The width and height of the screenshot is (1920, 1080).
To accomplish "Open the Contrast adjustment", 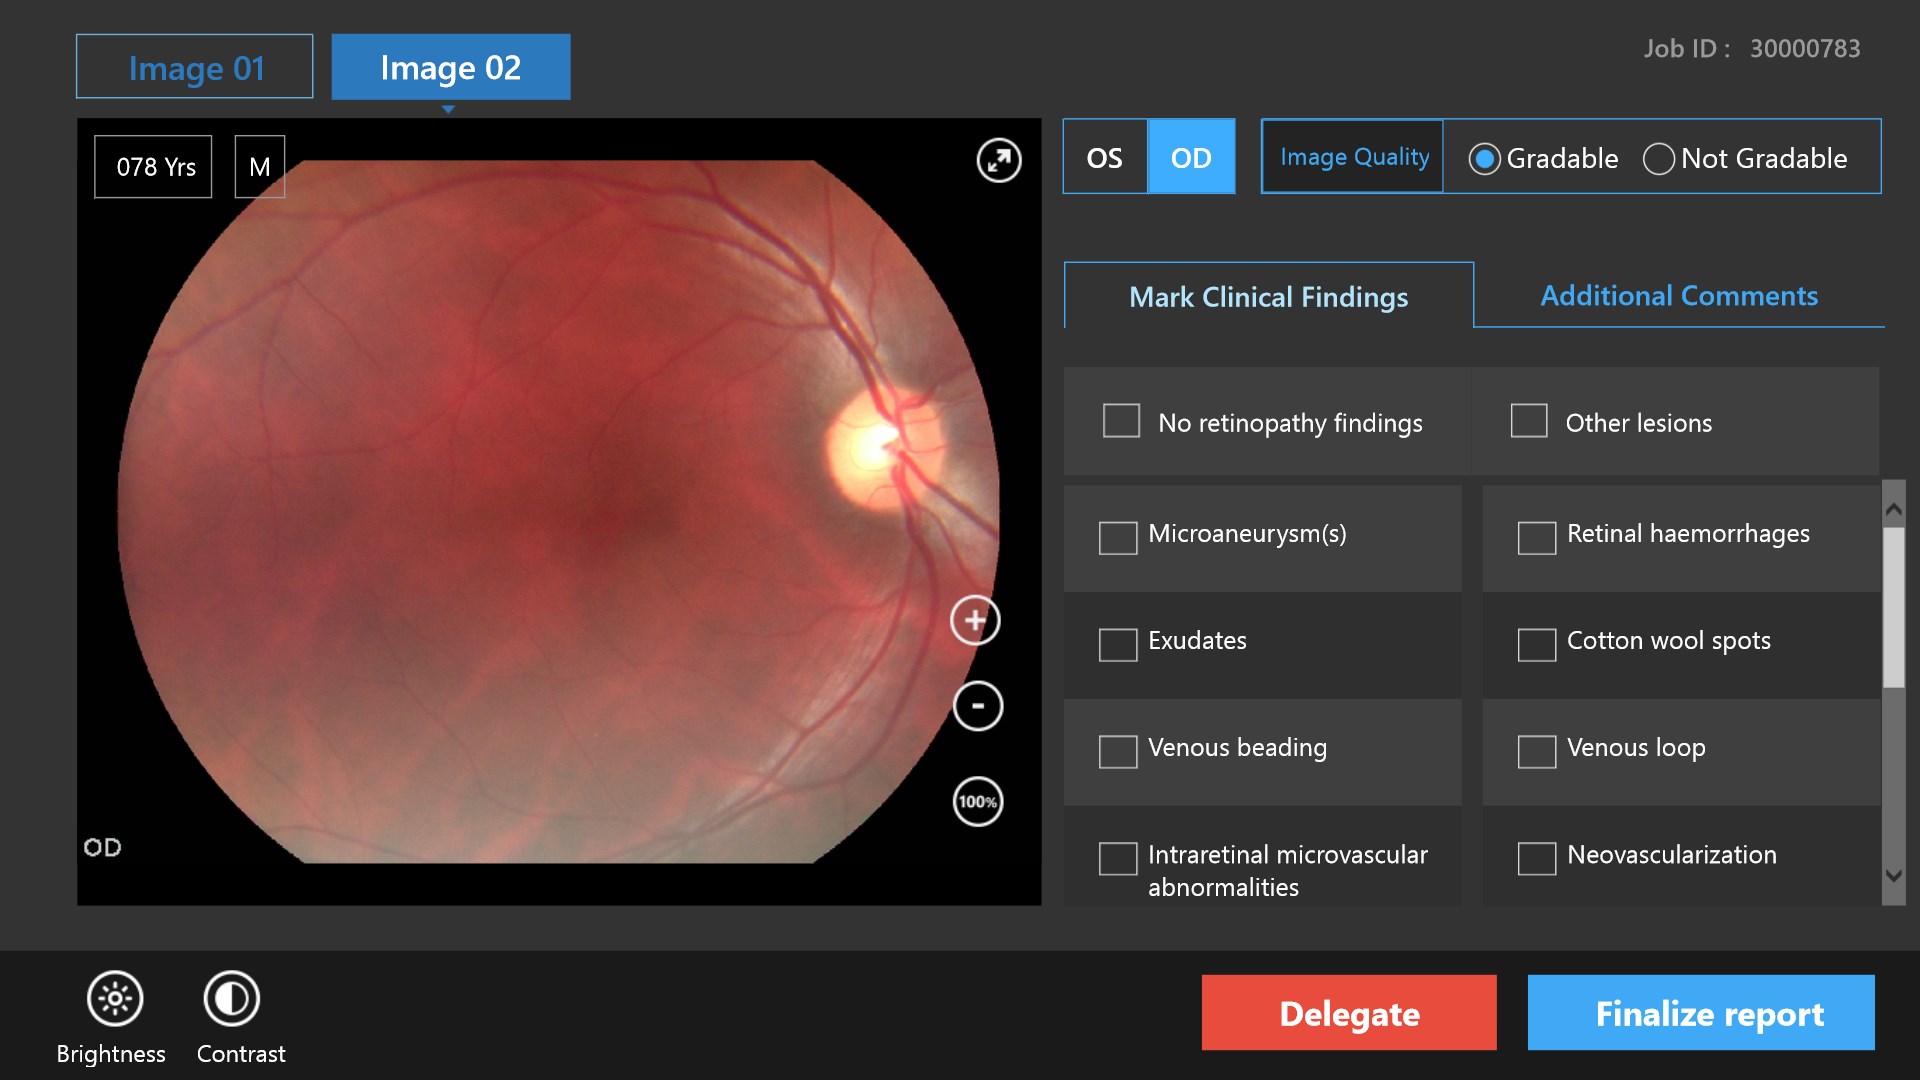I will (x=231, y=999).
